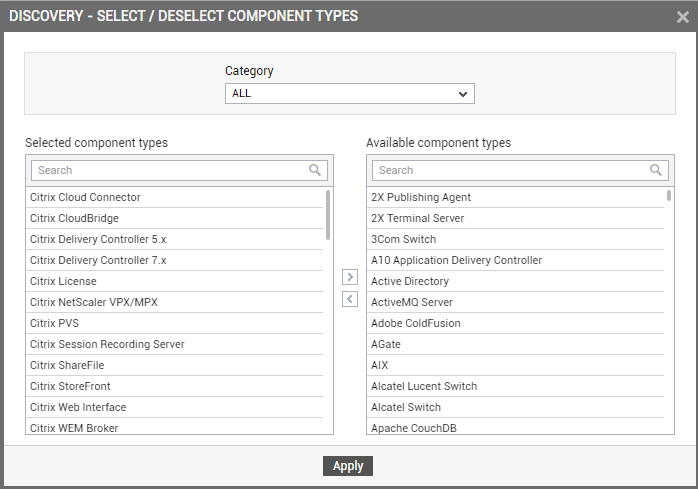
Task: Select Active Directory
Action: pos(516,281)
